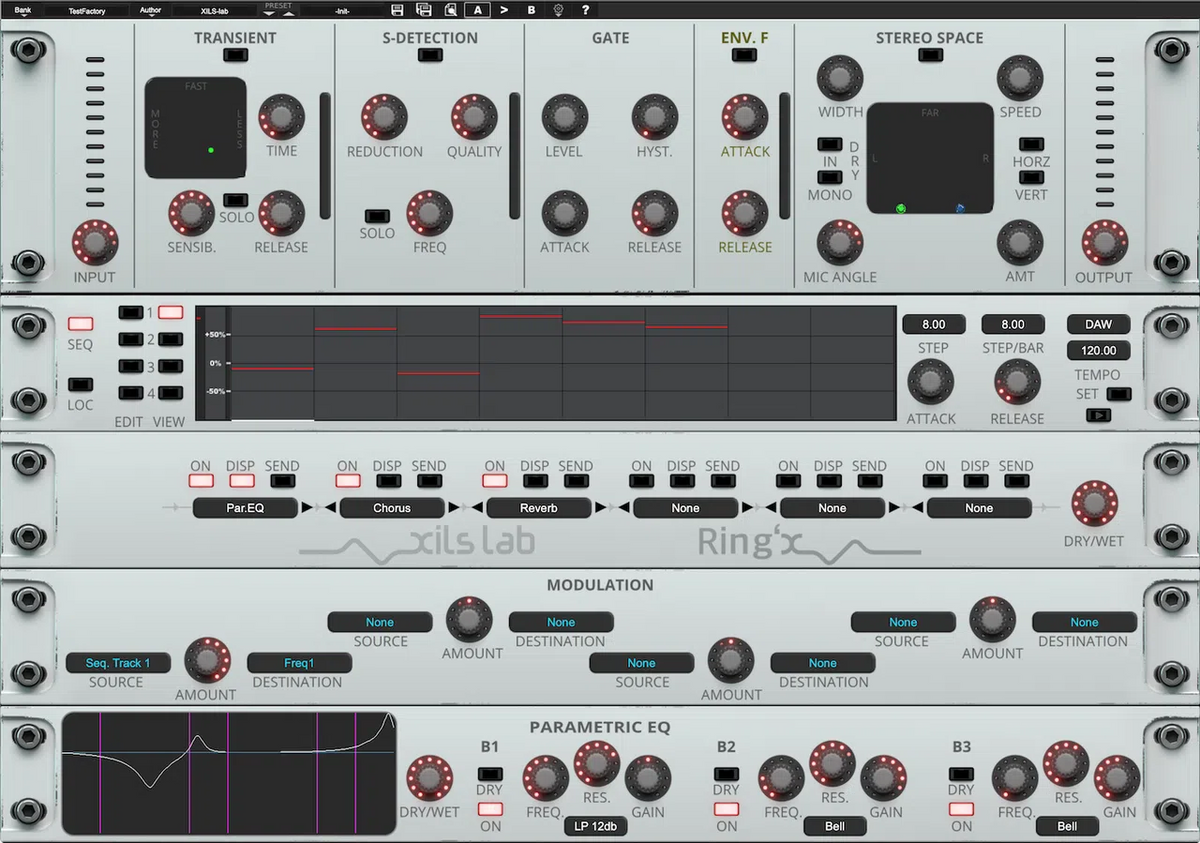The width and height of the screenshot is (1200, 843).
Task: Select preset slot B
Action: tap(530, 9)
